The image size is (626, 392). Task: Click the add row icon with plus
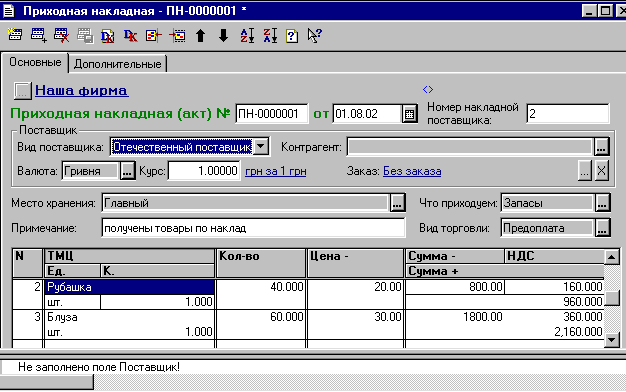click(39, 35)
